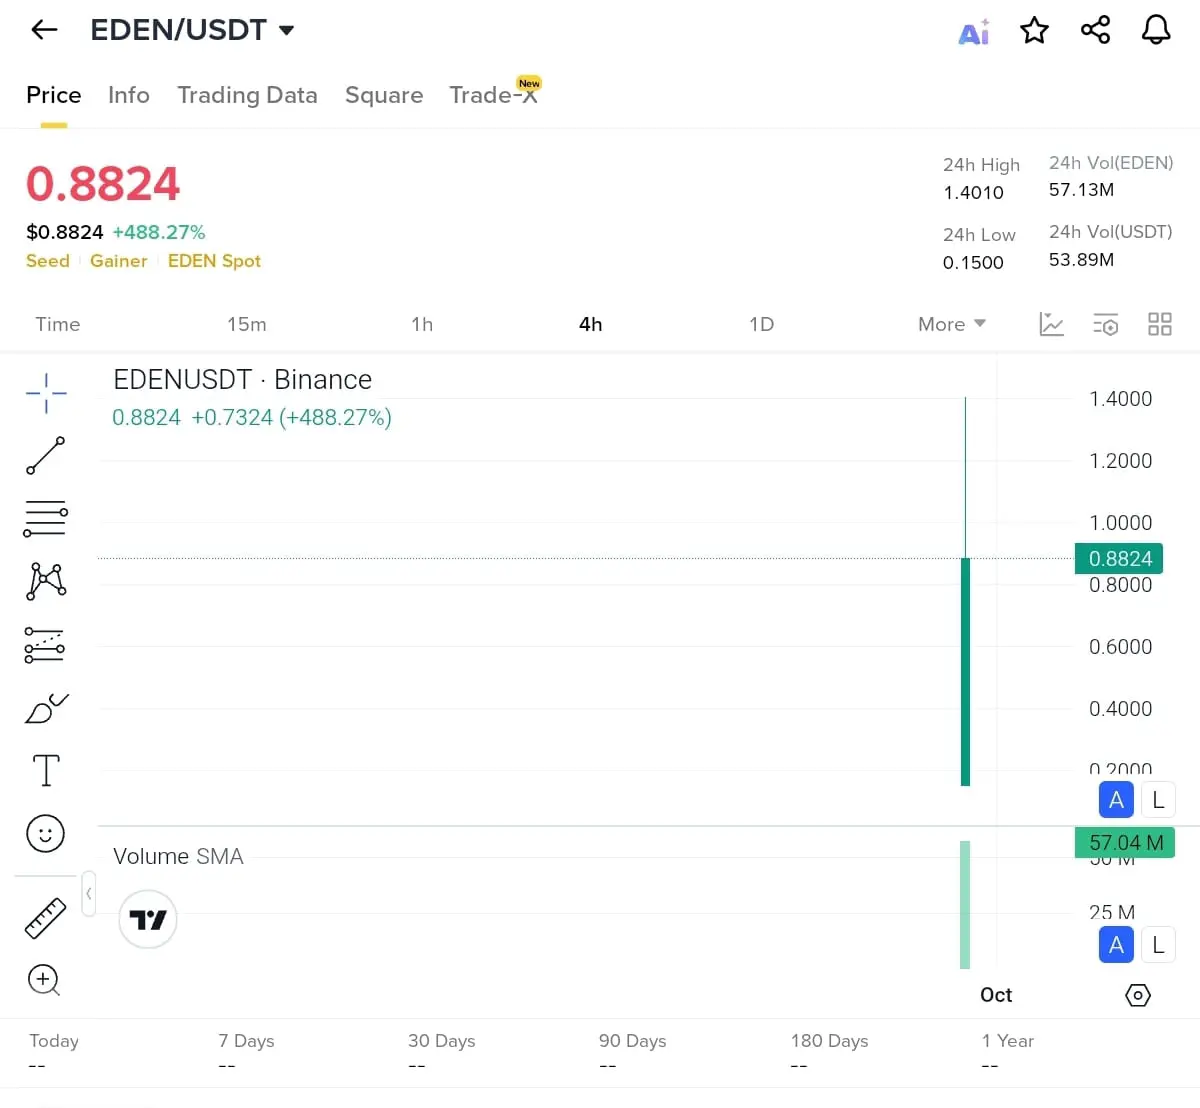Screen dimensions: 1200x1108
Task: Click the Volume SMA indicator label
Action: pyautogui.click(x=178, y=857)
